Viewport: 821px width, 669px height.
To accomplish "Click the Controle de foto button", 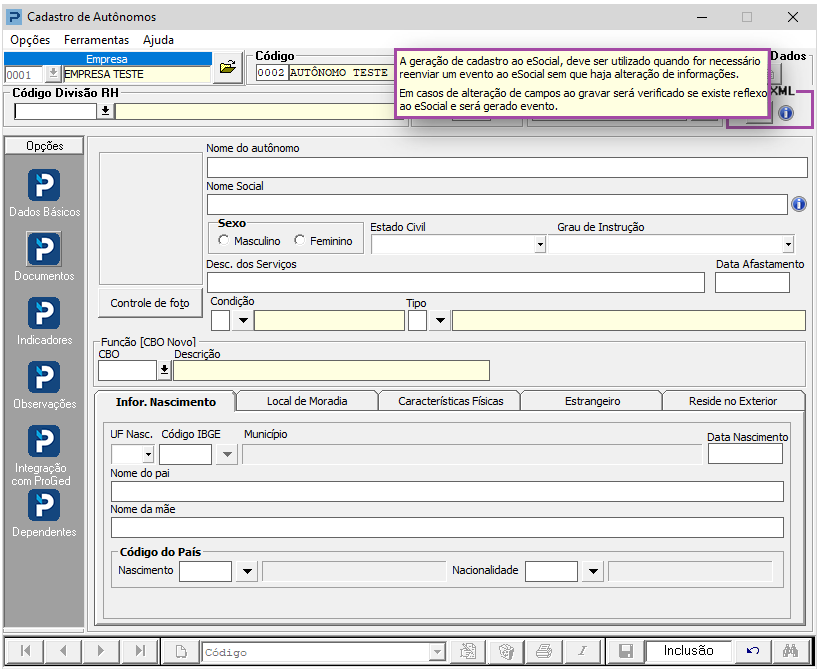I will [x=150, y=303].
